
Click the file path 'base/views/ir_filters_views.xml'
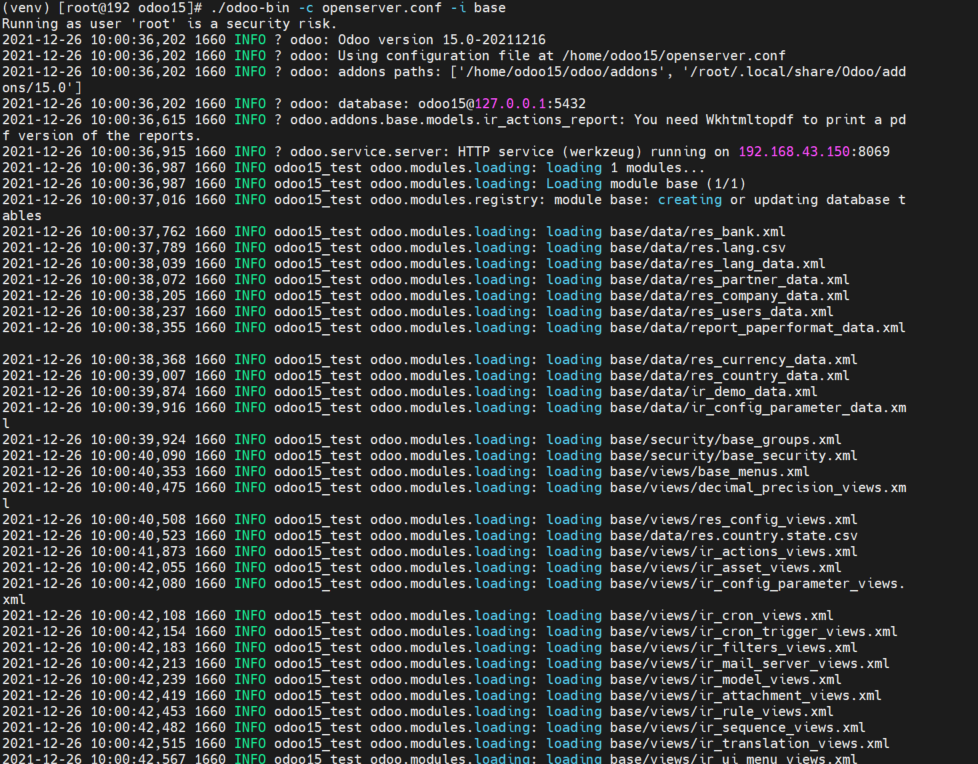(734, 648)
